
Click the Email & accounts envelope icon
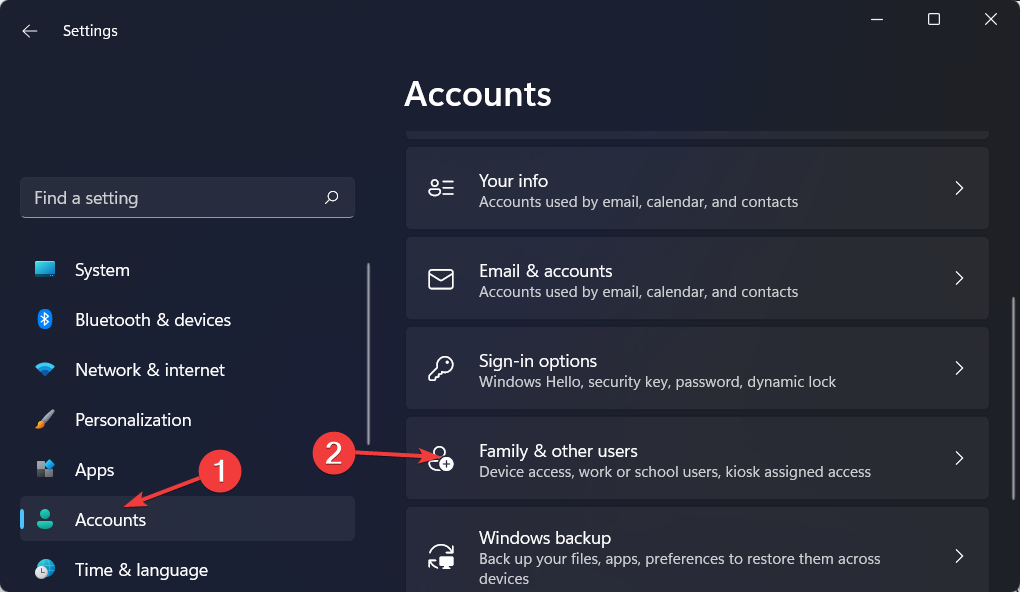440,278
